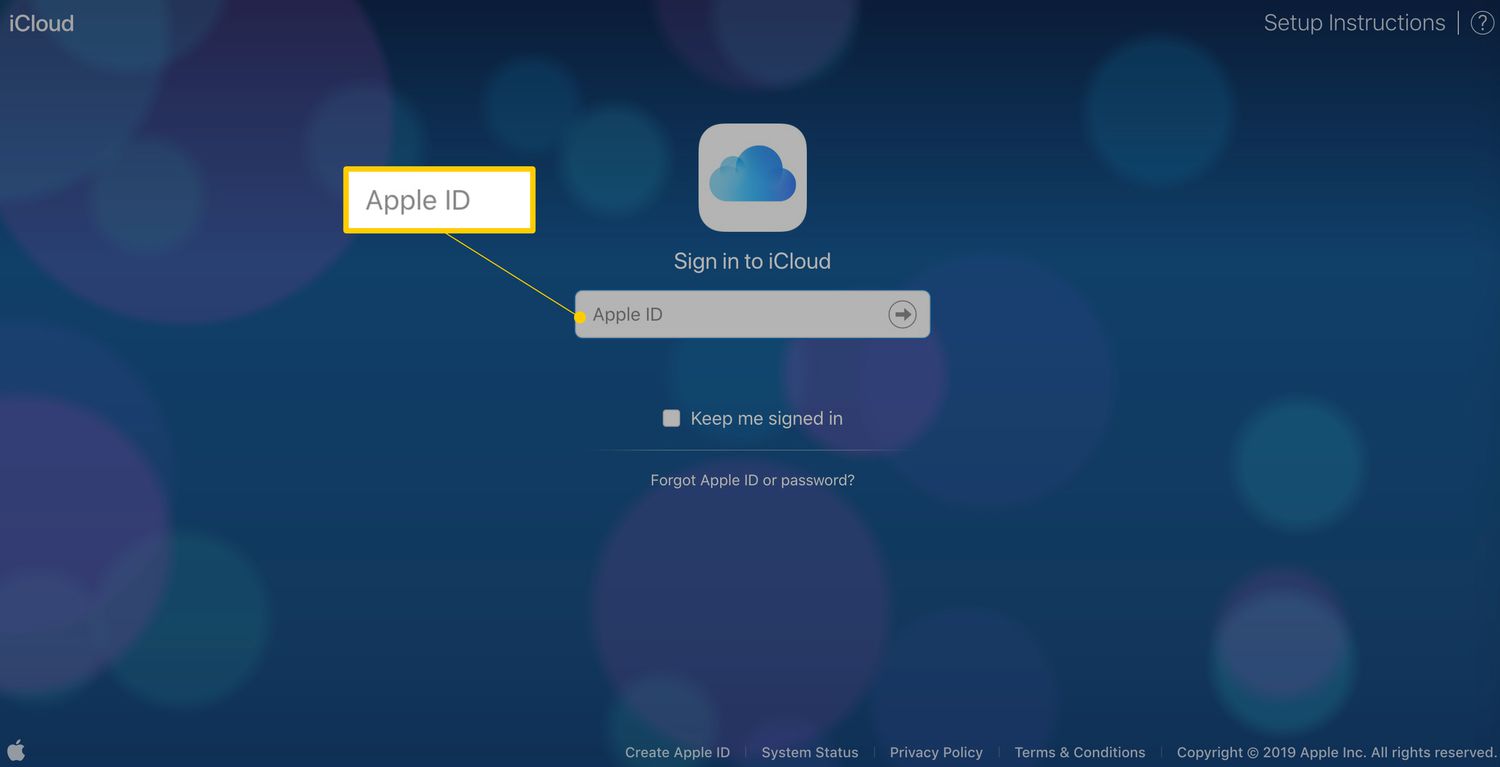Click the separator bar beside Setup Instructions
Viewport: 1500px width, 767px height.
pos(1458,23)
